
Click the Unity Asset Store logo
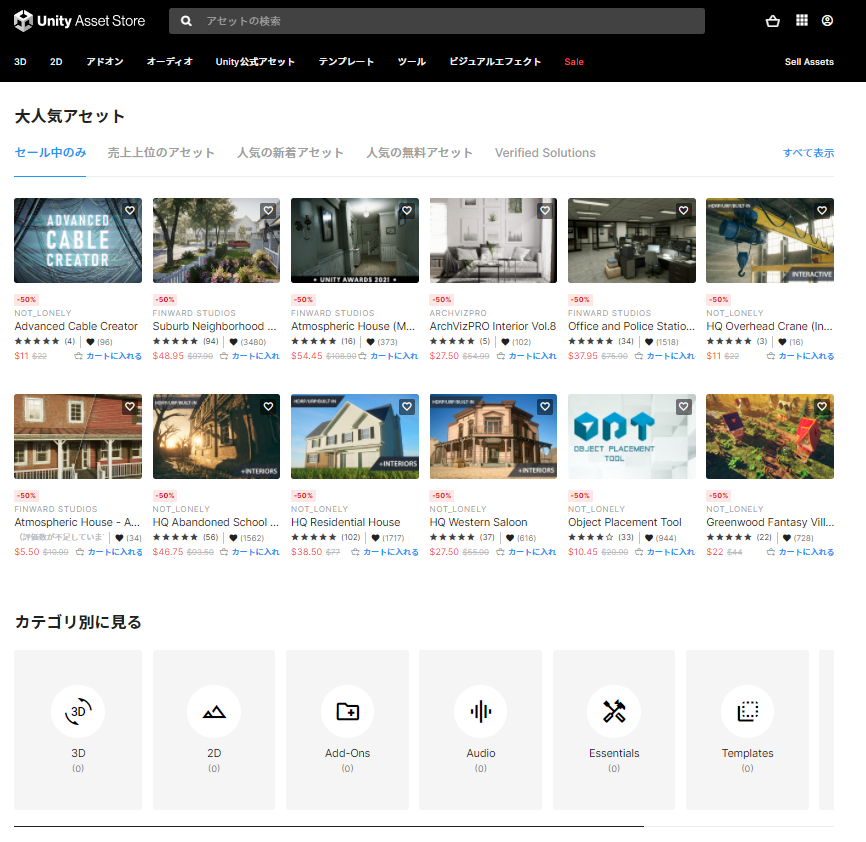[80, 21]
